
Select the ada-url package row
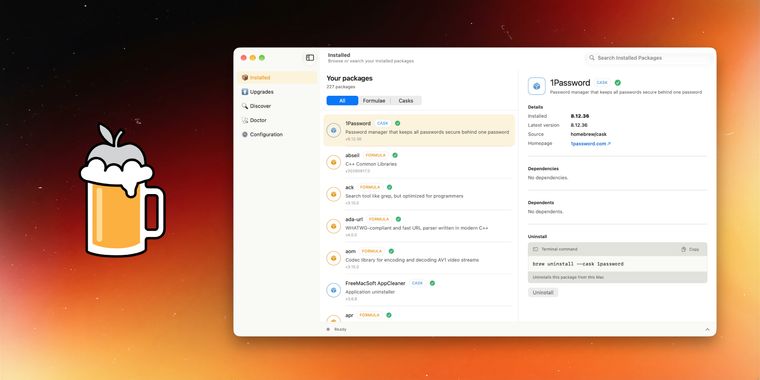[419, 226]
